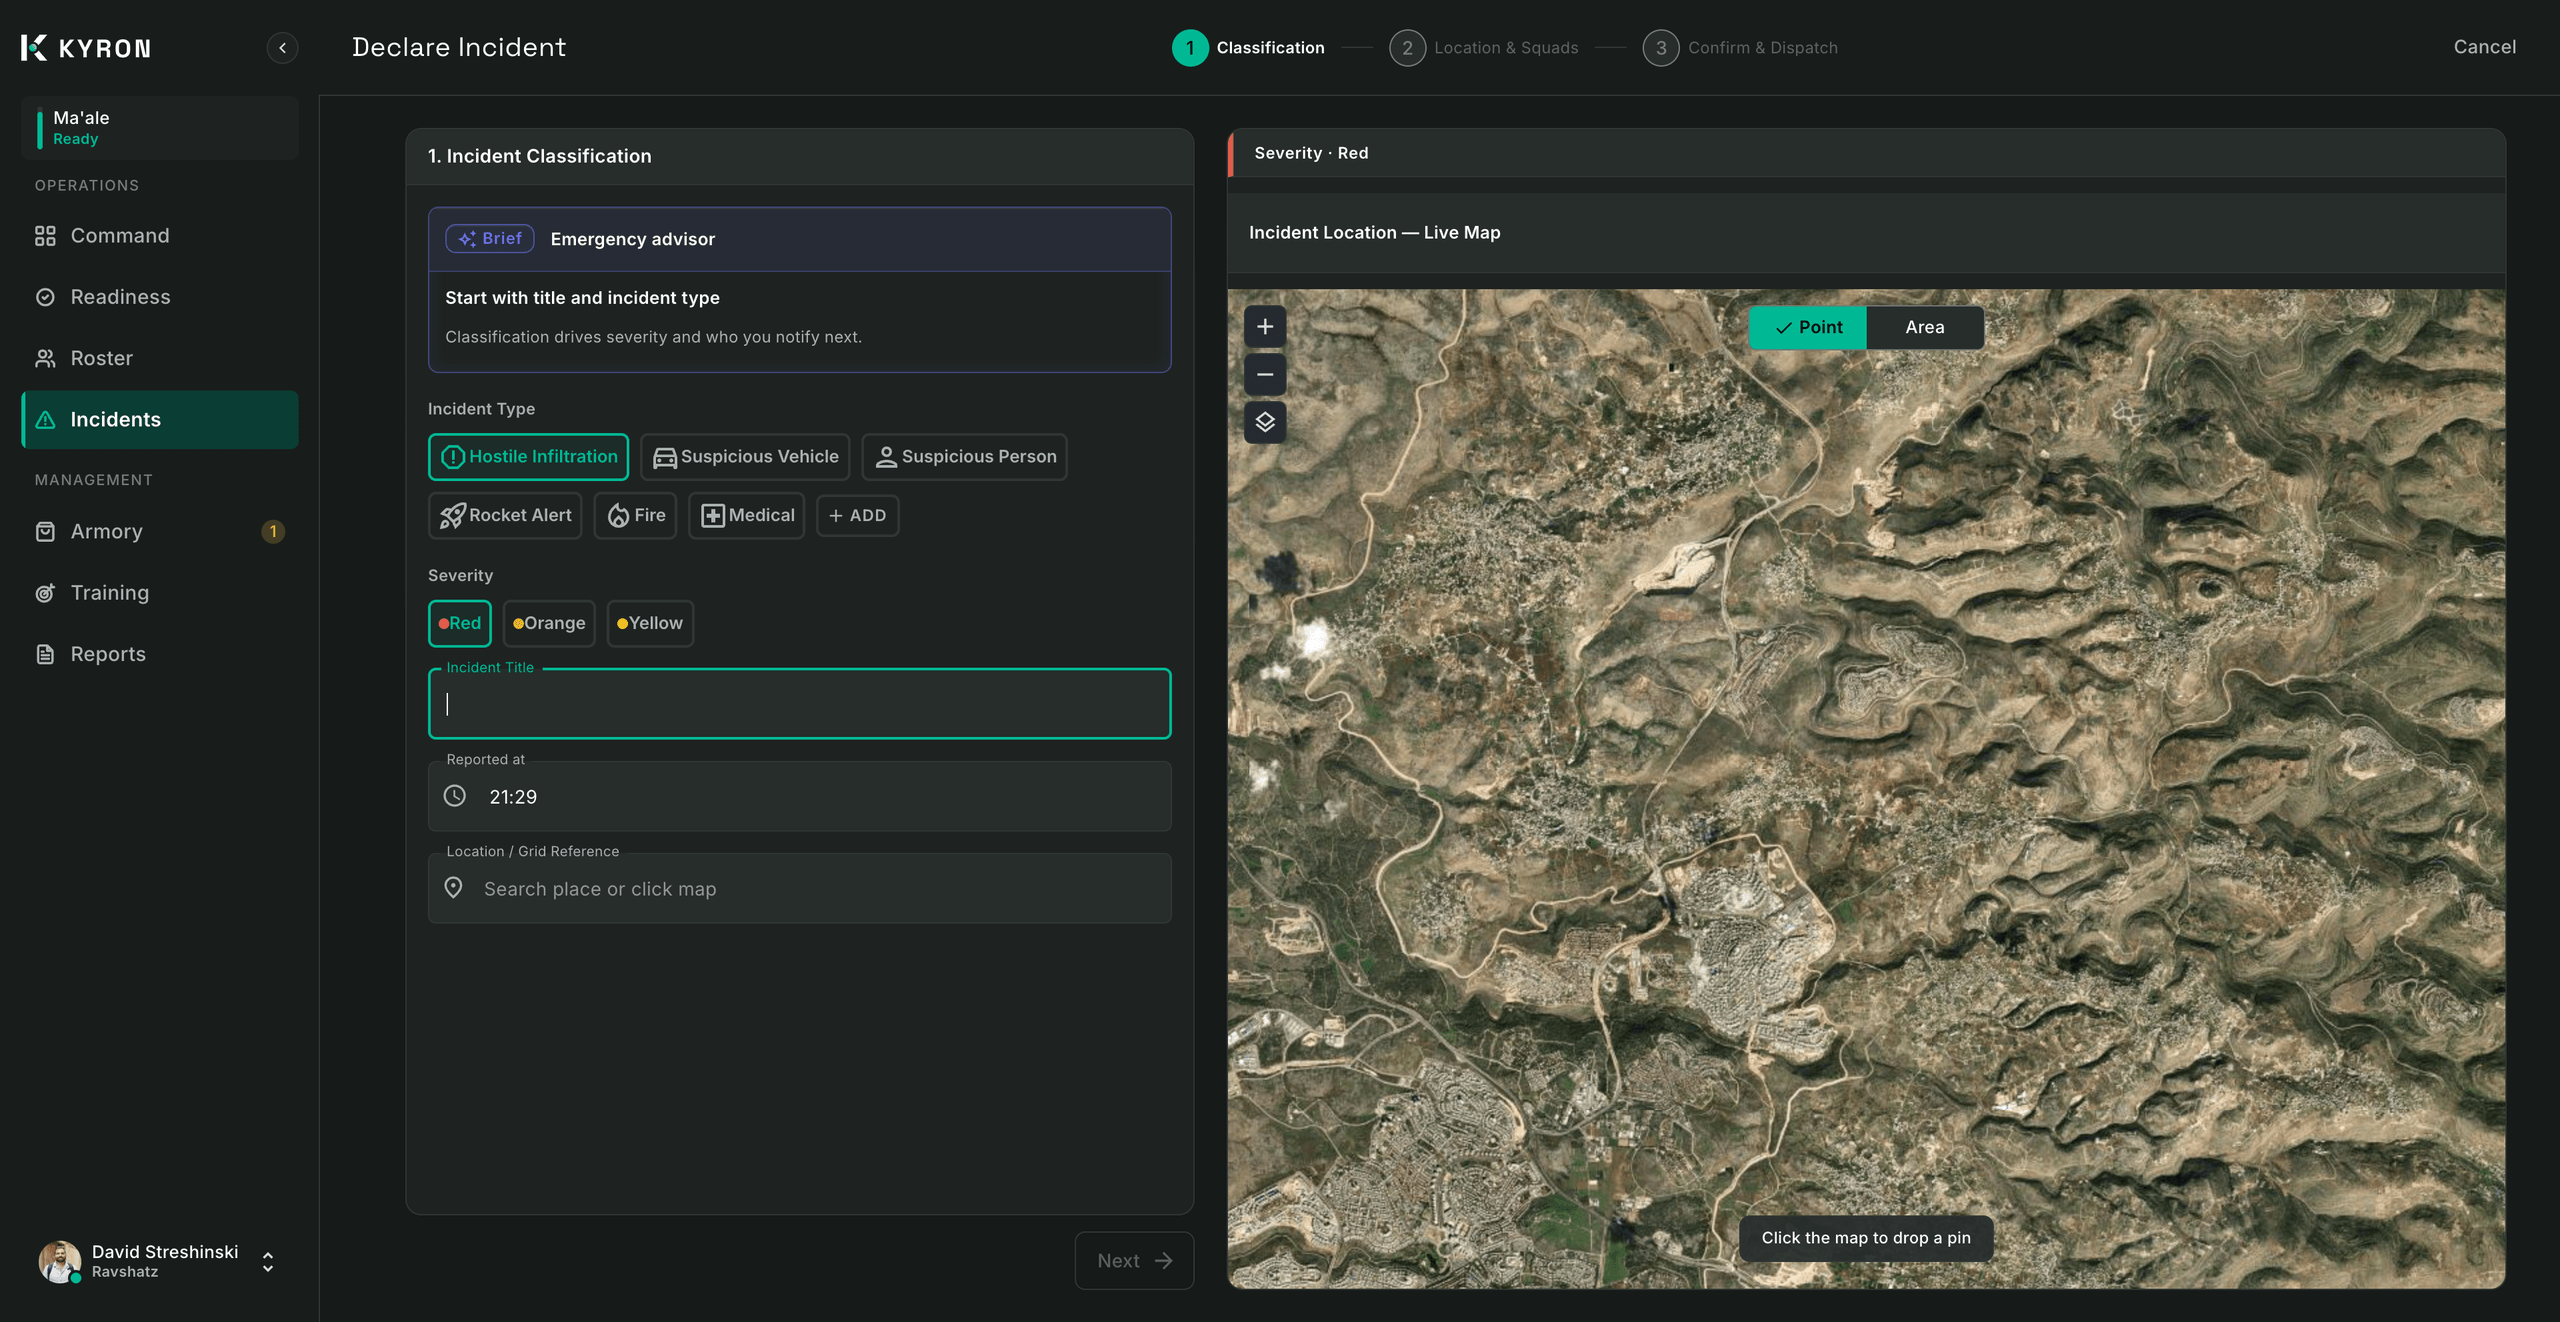Focus the Incident Title field
This screenshot has width=2560, height=1322.
pyautogui.click(x=799, y=704)
